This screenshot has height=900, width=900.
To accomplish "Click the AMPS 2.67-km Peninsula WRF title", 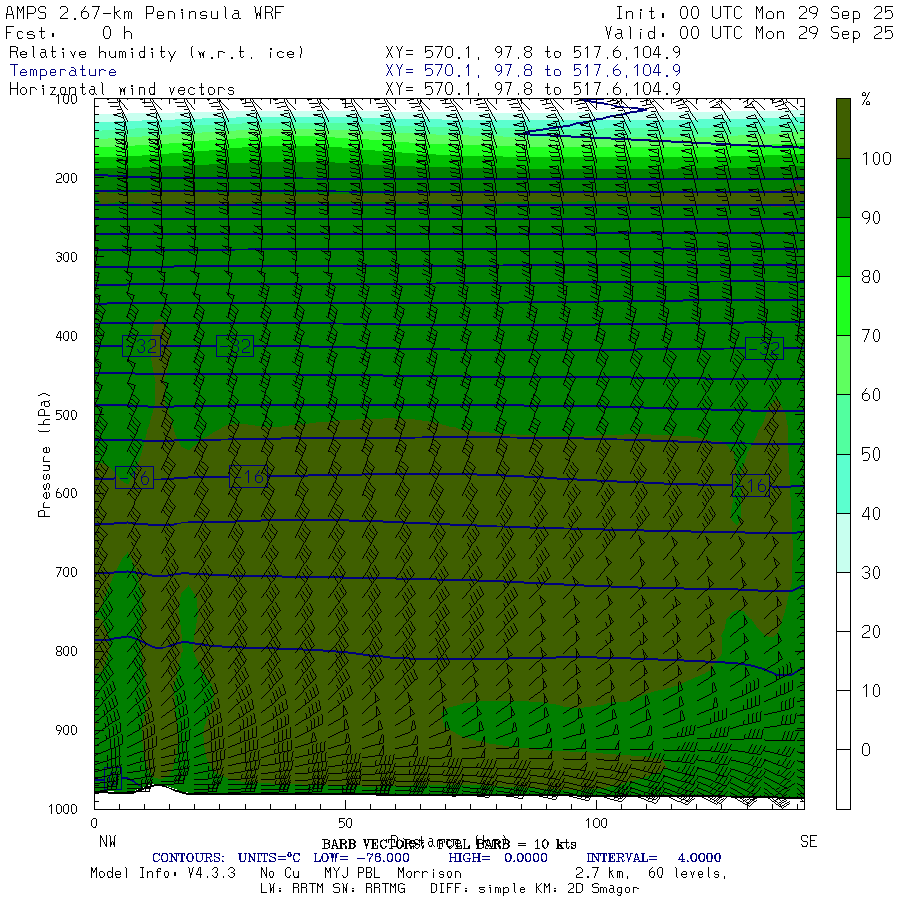I will 144,13.
